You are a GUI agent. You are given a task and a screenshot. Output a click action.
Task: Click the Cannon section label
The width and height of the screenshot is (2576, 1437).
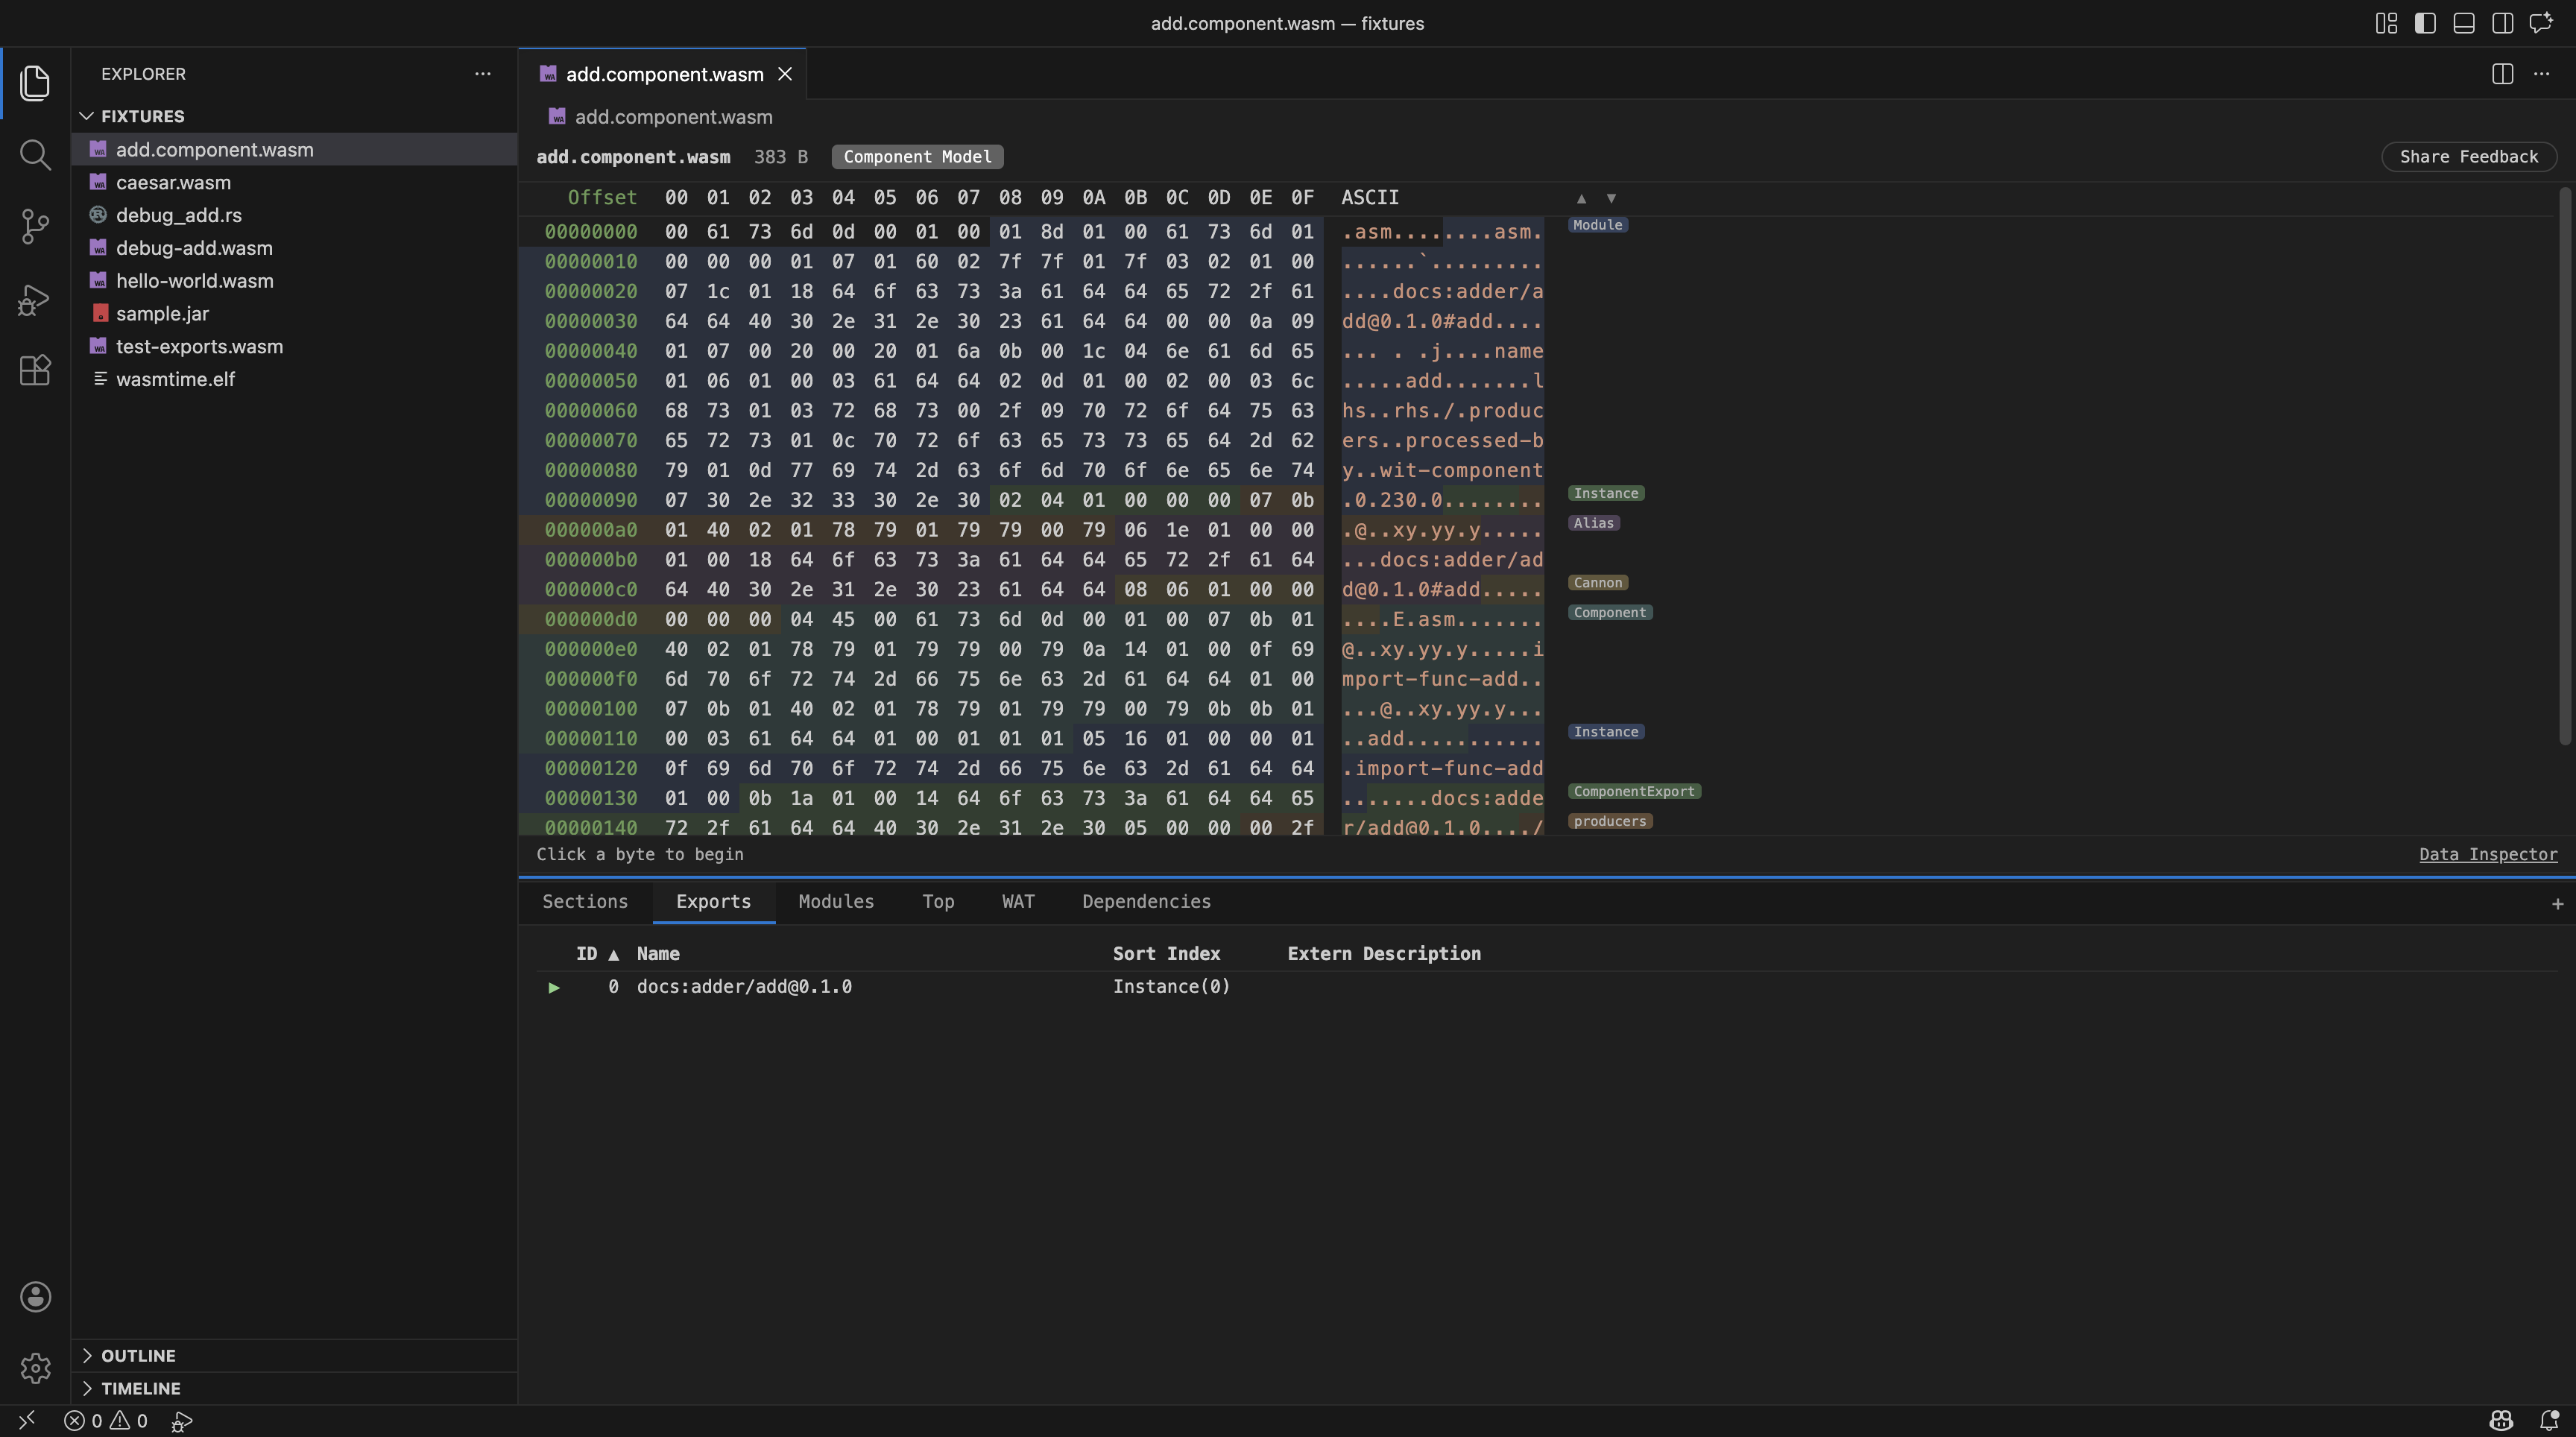pos(1597,583)
